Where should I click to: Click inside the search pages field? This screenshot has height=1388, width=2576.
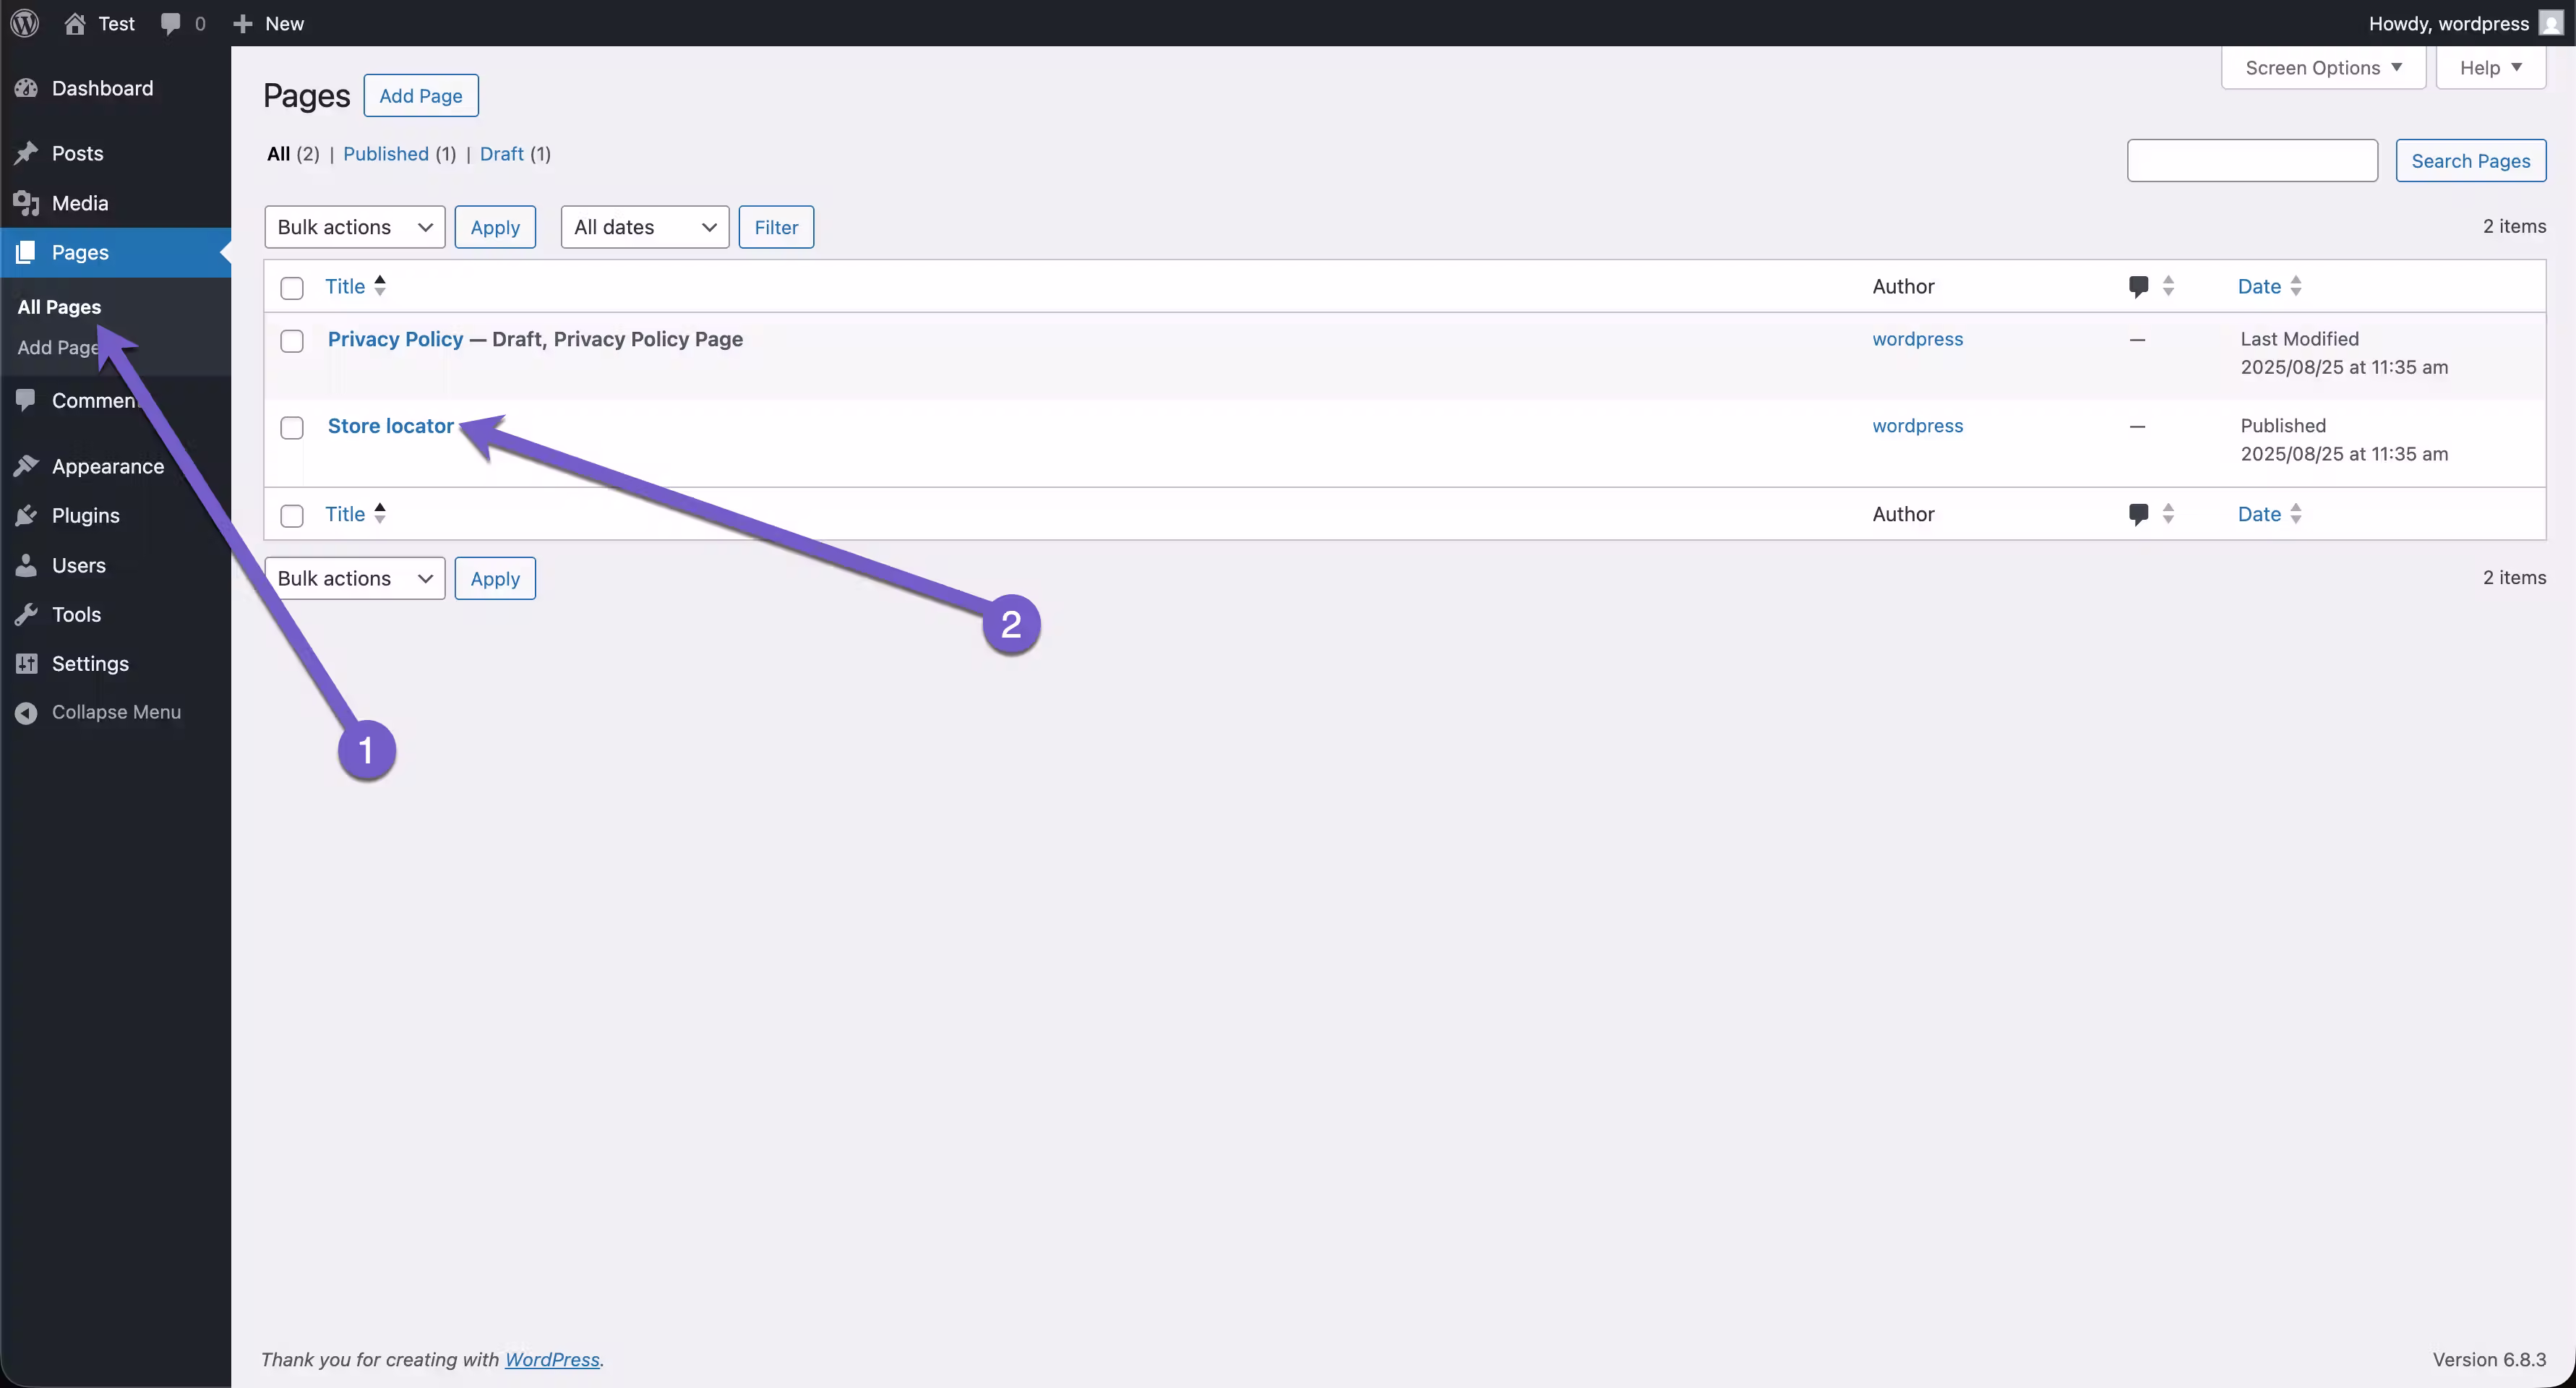(2251, 160)
